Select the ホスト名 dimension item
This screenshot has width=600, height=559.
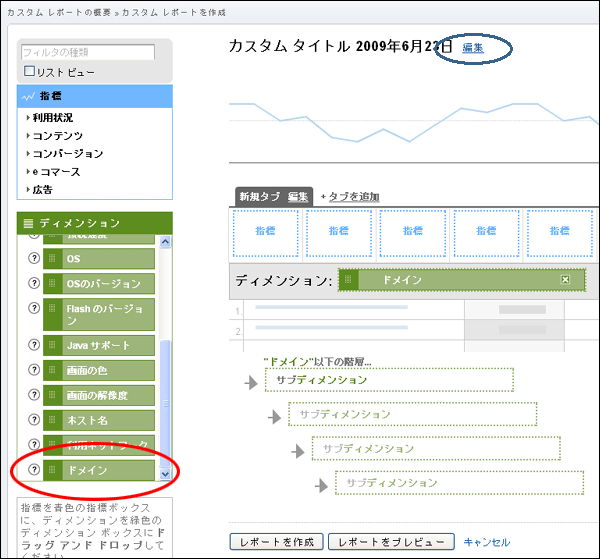[99, 420]
